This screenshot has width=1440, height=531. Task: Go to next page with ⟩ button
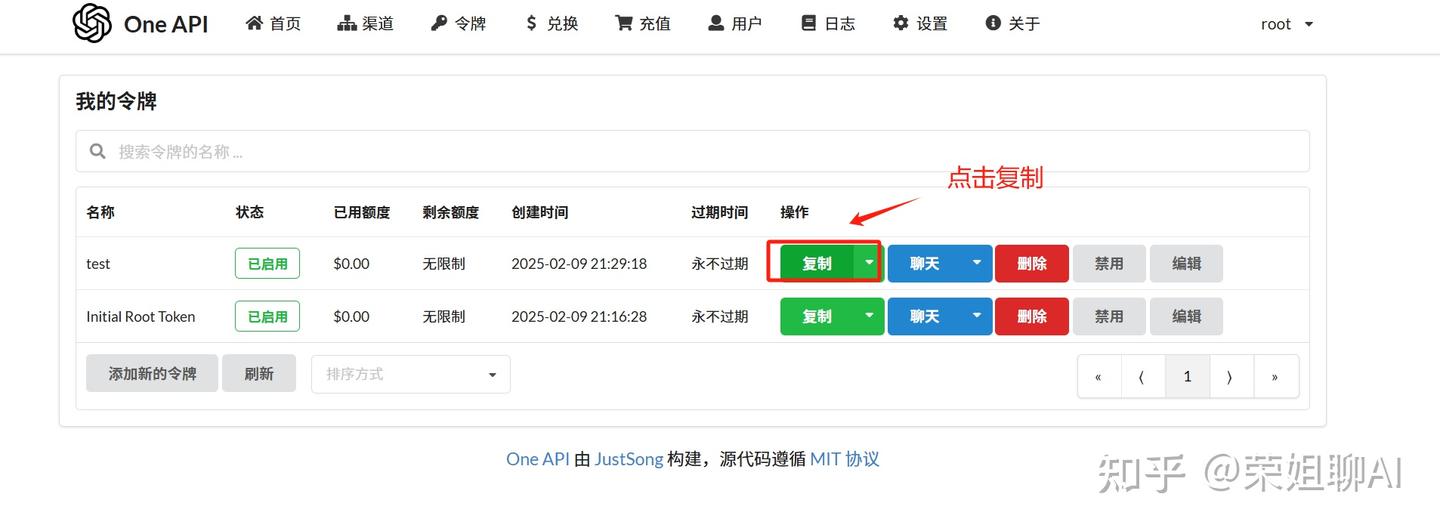pyautogui.click(x=1232, y=376)
